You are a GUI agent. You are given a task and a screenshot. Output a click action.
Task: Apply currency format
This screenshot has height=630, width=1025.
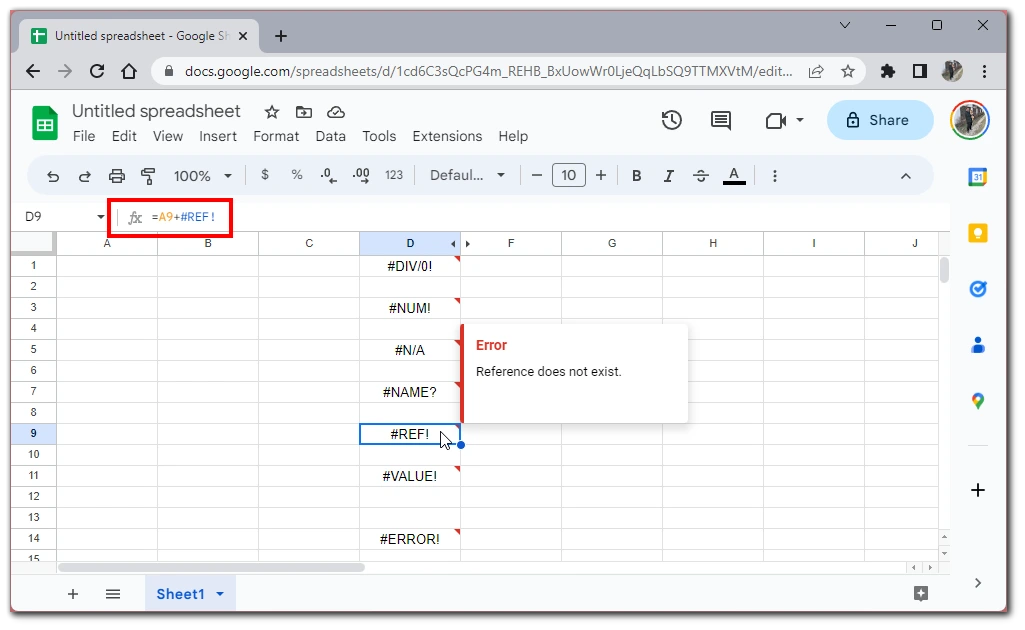tap(264, 175)
